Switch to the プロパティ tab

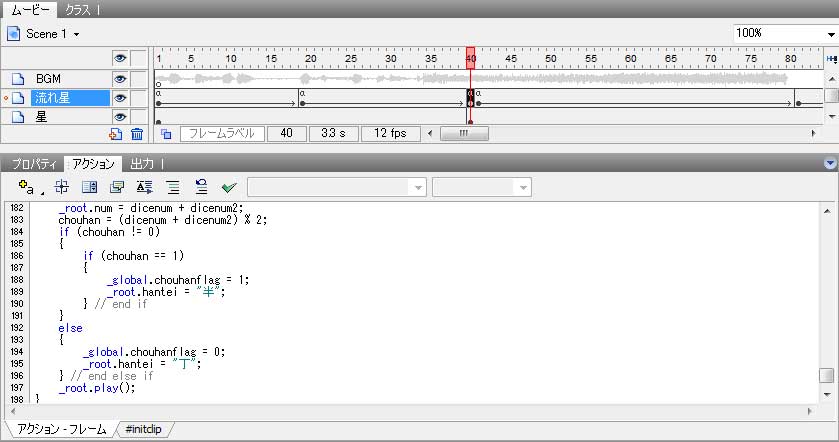click(x=33, y=163)
